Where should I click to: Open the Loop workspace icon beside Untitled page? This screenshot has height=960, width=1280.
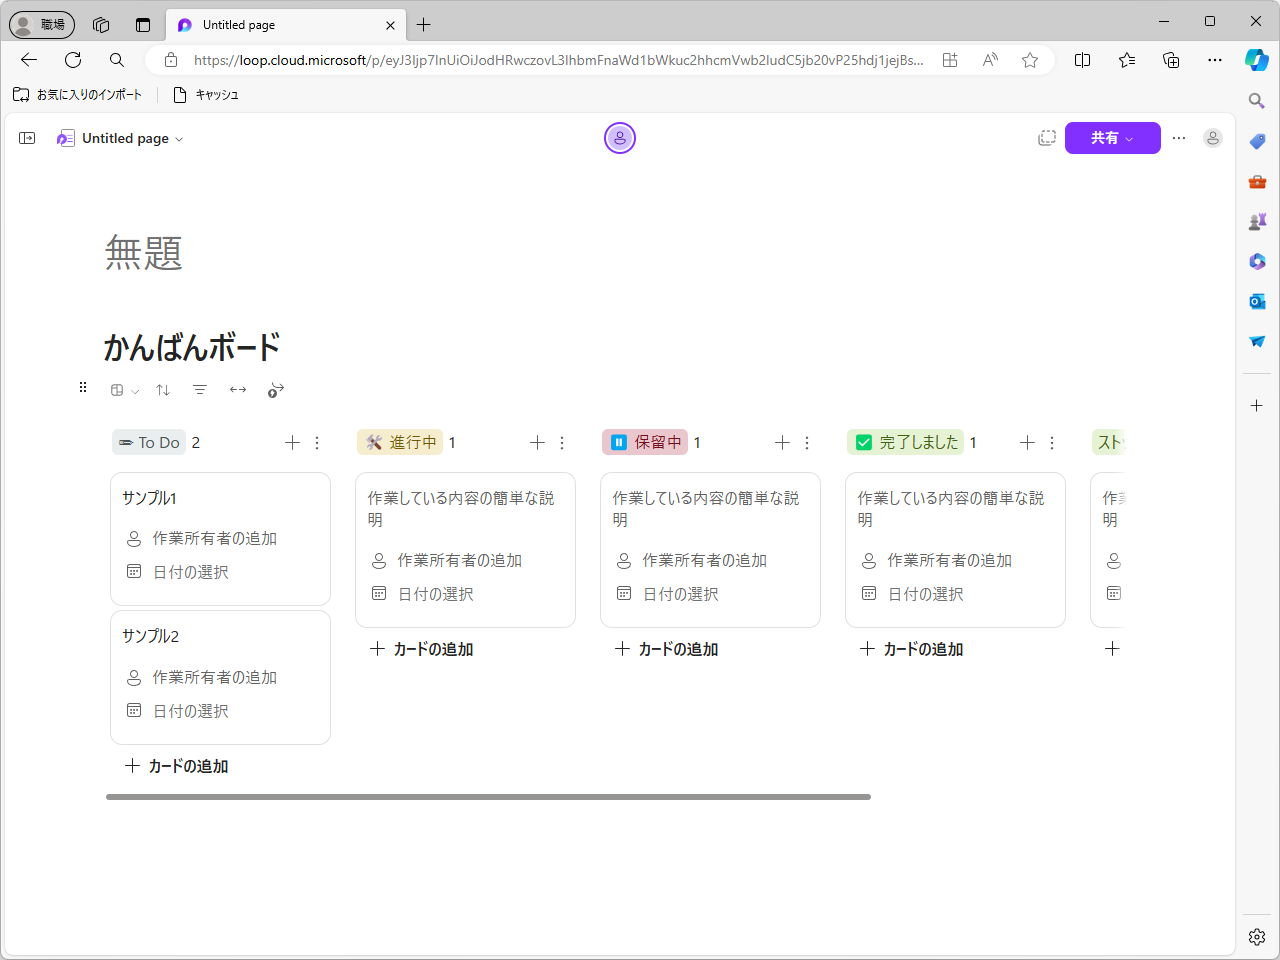[65, 138]
